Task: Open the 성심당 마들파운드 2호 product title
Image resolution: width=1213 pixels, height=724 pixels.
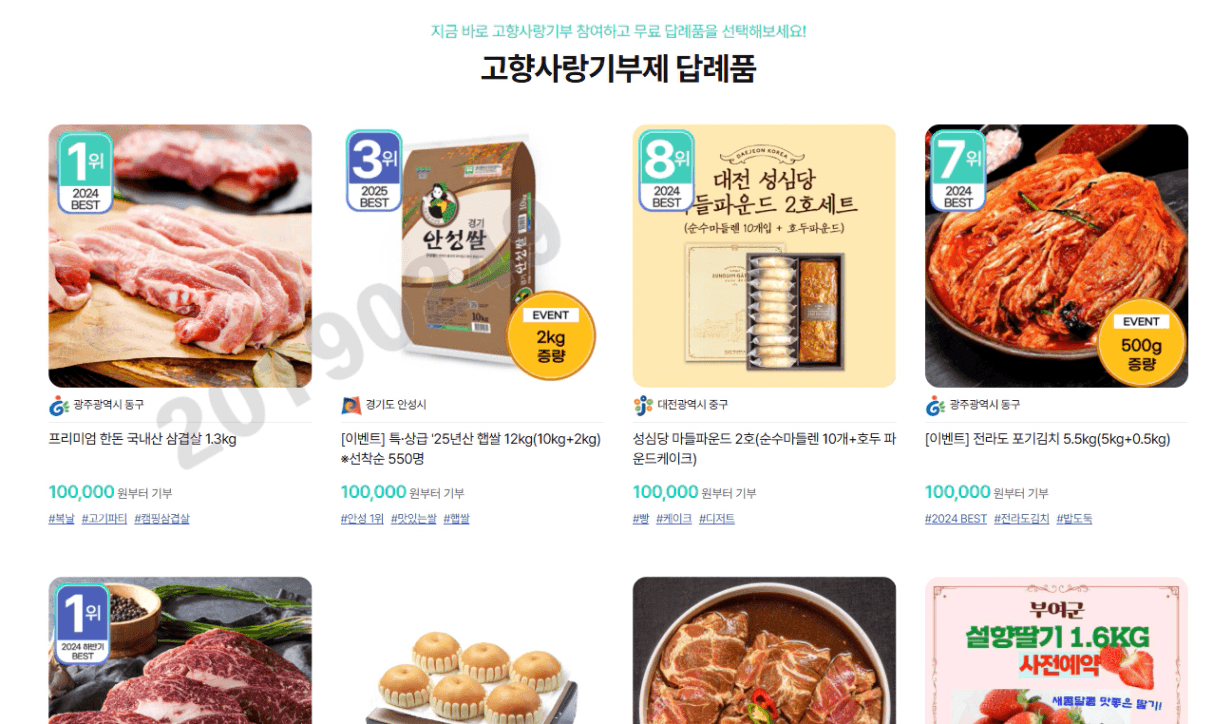Action: [765, 449]
